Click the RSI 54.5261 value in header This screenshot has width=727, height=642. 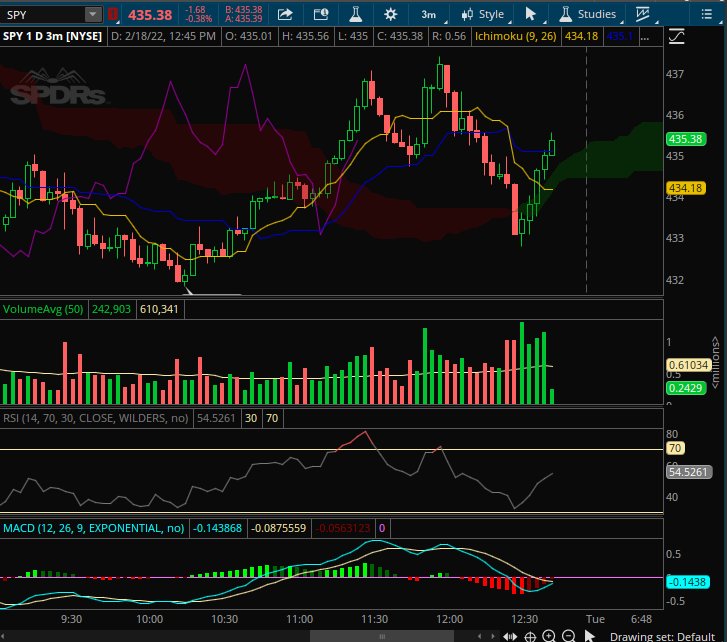pos(216,418)
